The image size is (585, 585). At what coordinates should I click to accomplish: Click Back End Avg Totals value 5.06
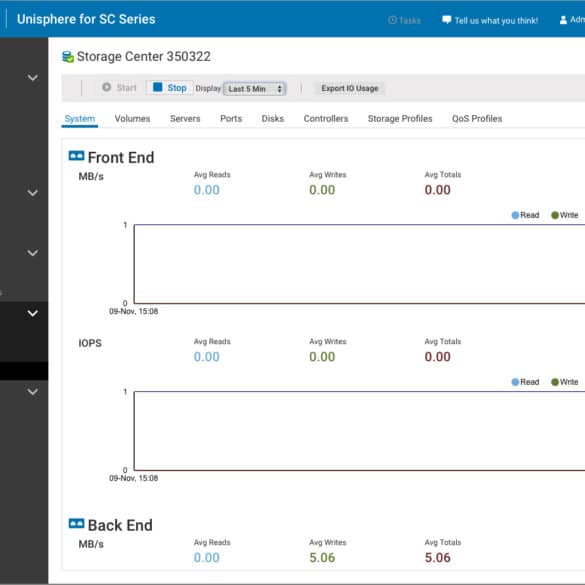click(x=438, y=557)
